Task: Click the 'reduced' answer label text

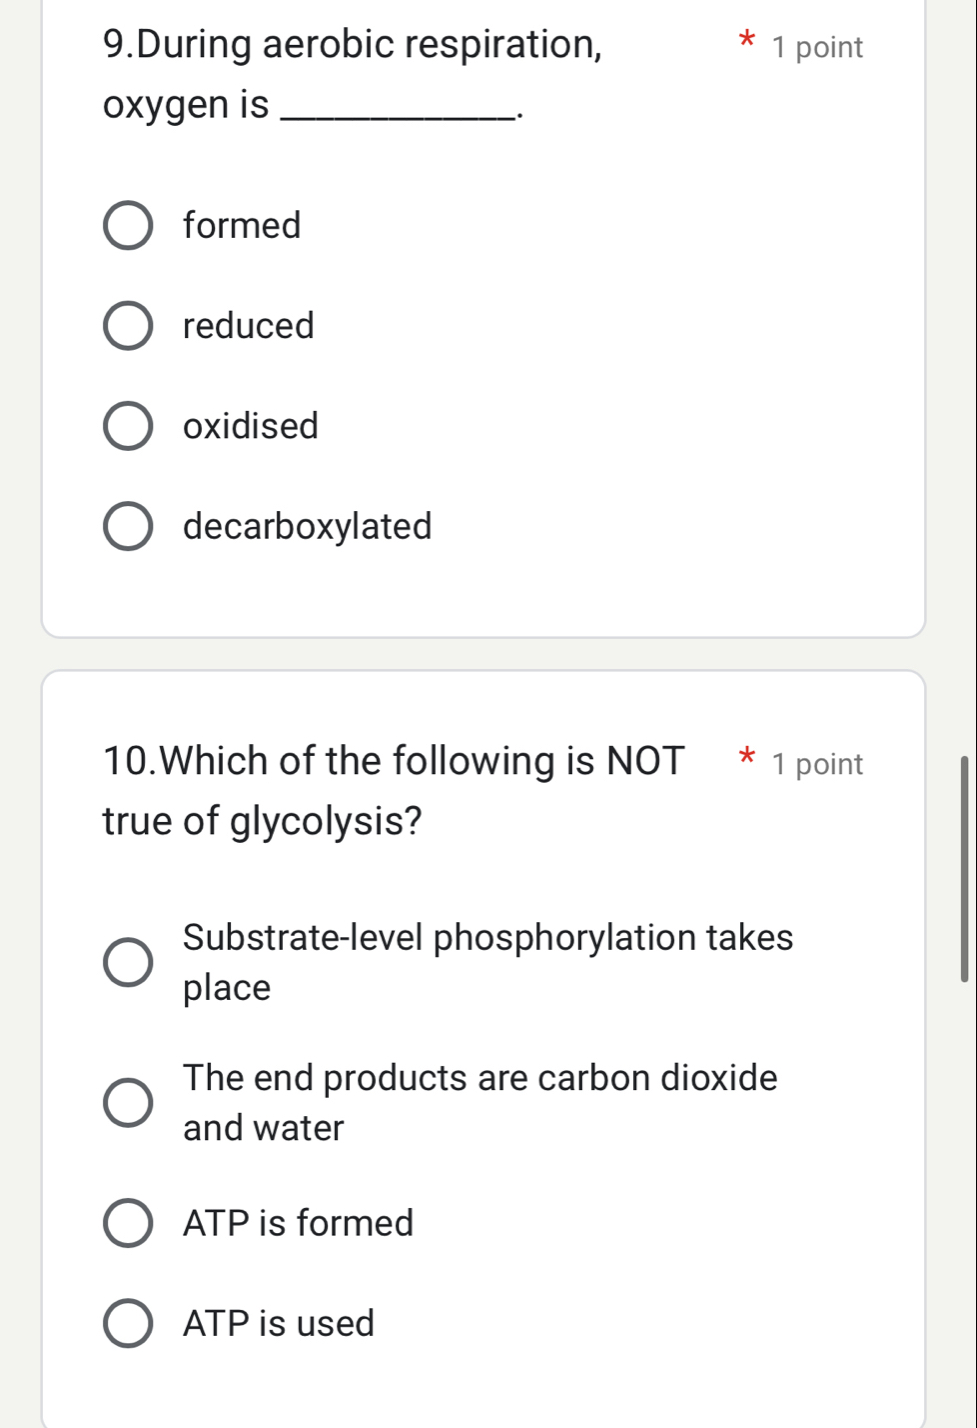Action: (249, 326)
